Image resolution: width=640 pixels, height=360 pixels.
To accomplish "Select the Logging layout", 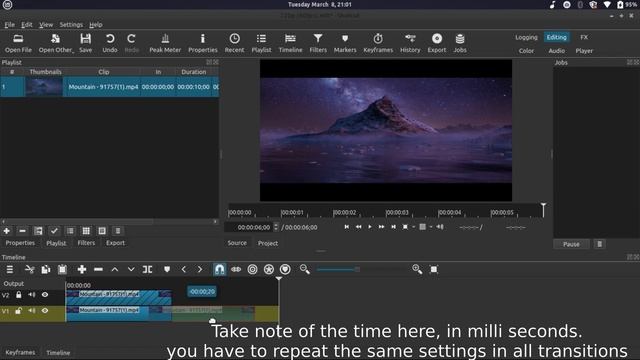I will tap(526, 37).
